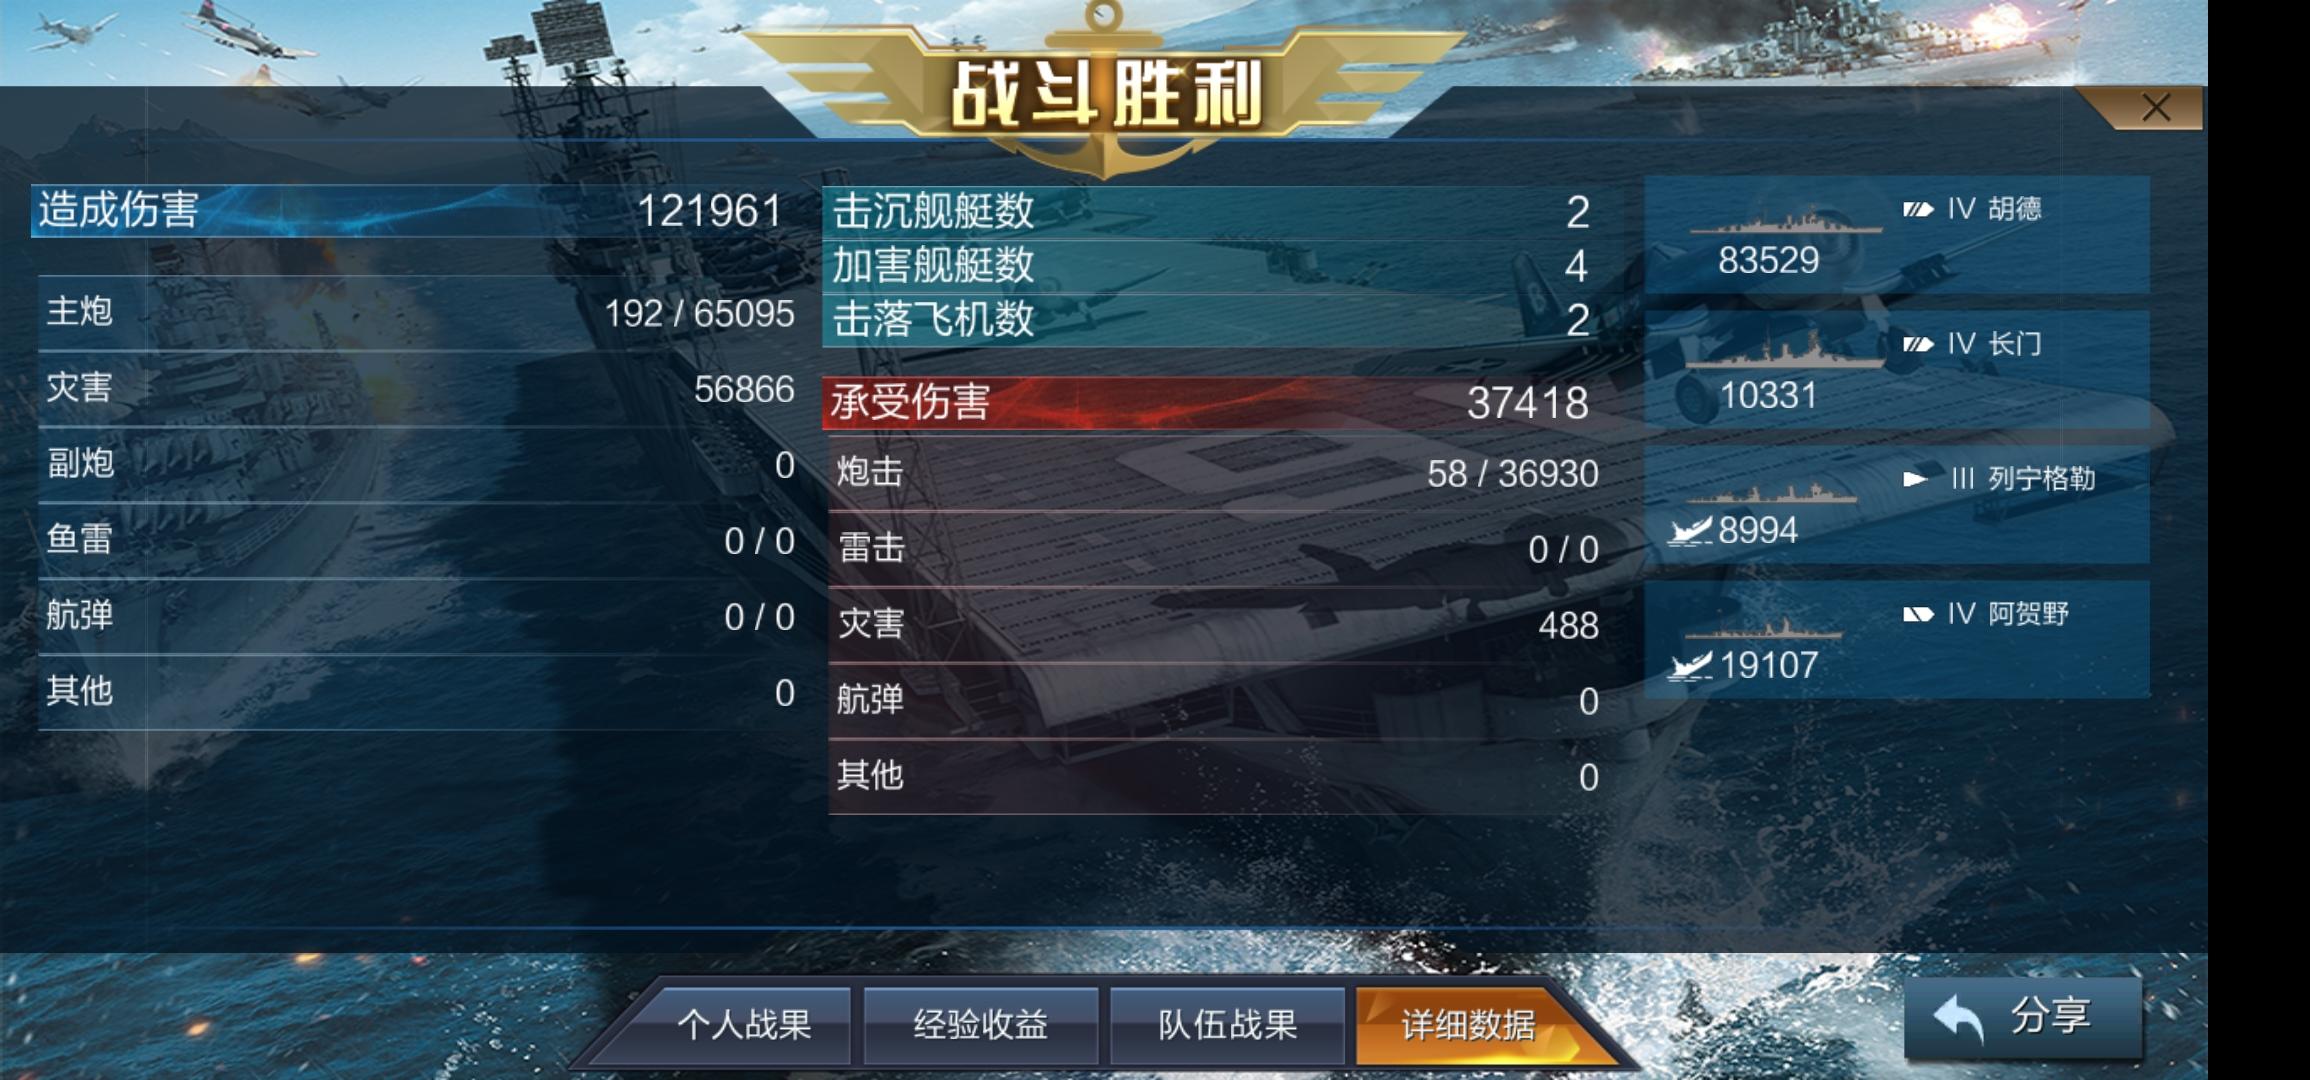Click the destroyer class icon next to 列宁格勒

[x=1916, y=479]
